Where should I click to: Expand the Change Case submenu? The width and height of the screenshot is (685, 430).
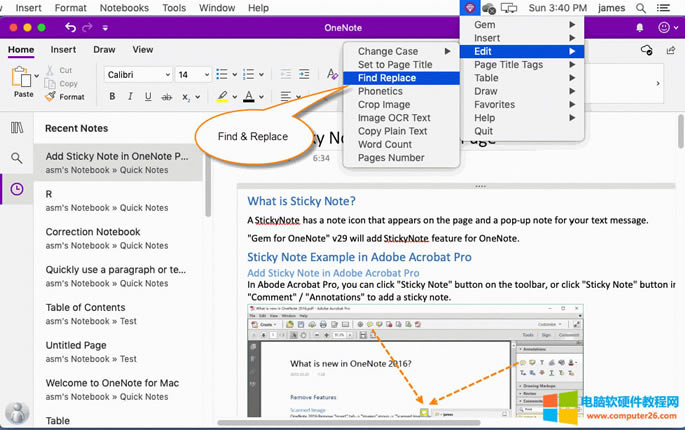[398, 52]
